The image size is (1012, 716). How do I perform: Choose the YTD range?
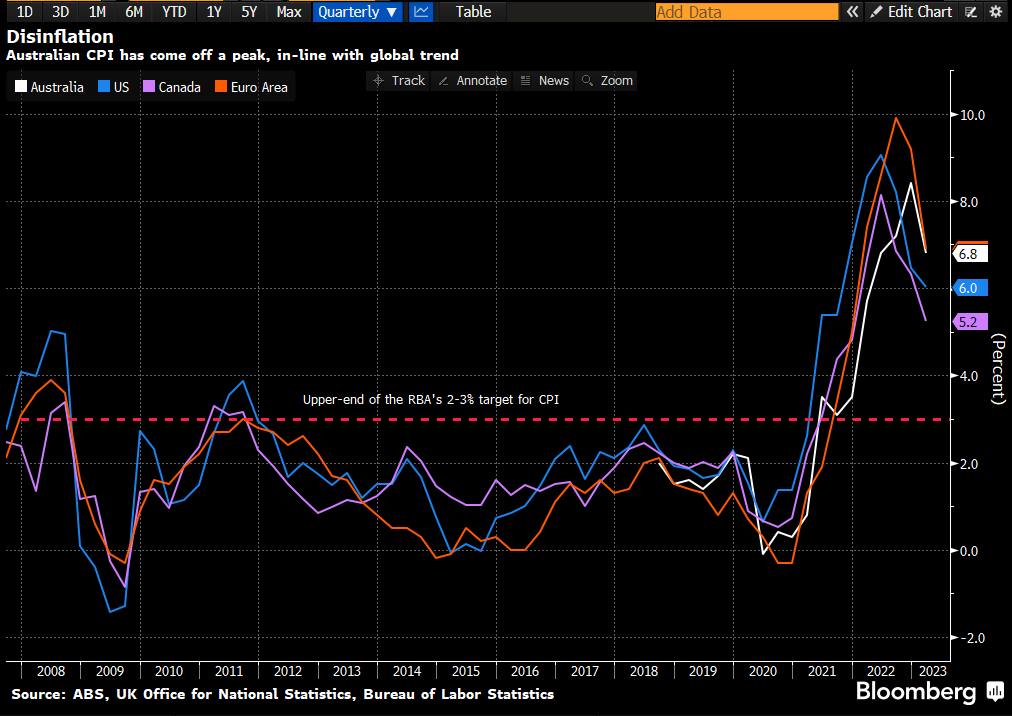174,12
